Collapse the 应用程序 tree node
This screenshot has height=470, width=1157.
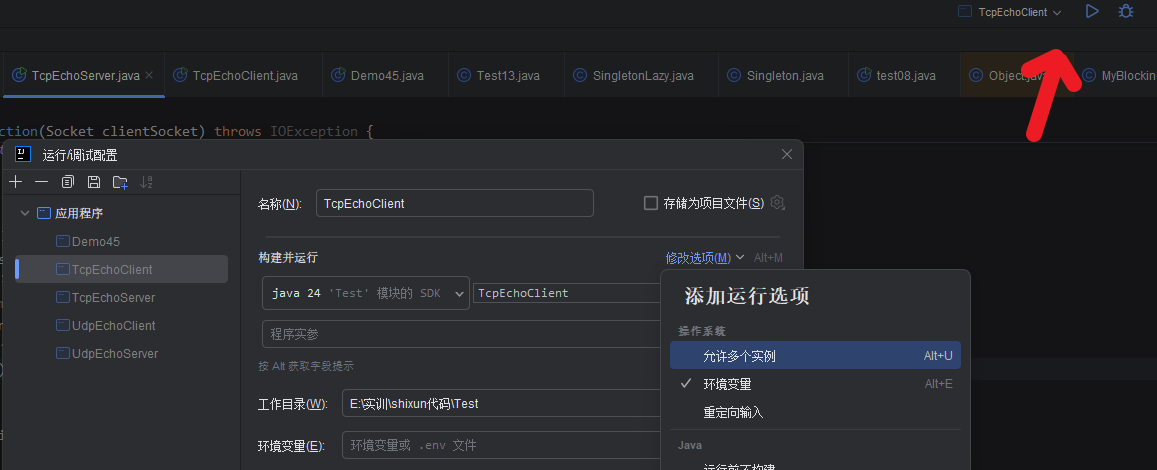point(25,213)
